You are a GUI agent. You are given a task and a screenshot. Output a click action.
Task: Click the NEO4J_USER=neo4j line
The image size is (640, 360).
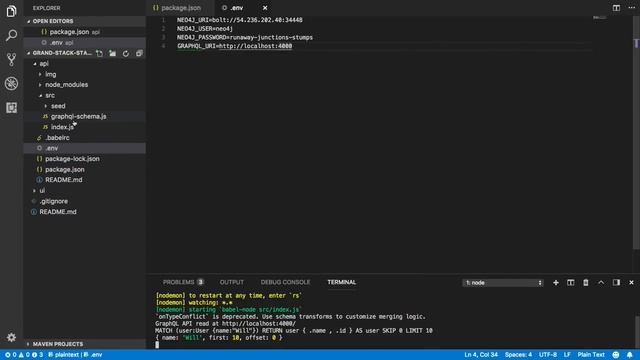click(x=205, y=29)
